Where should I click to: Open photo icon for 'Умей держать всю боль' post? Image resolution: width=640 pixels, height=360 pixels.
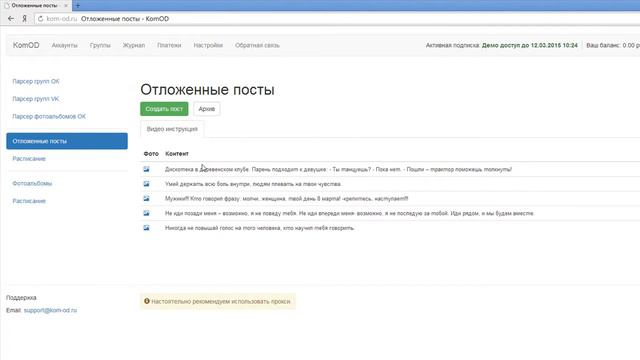[146, 184]
